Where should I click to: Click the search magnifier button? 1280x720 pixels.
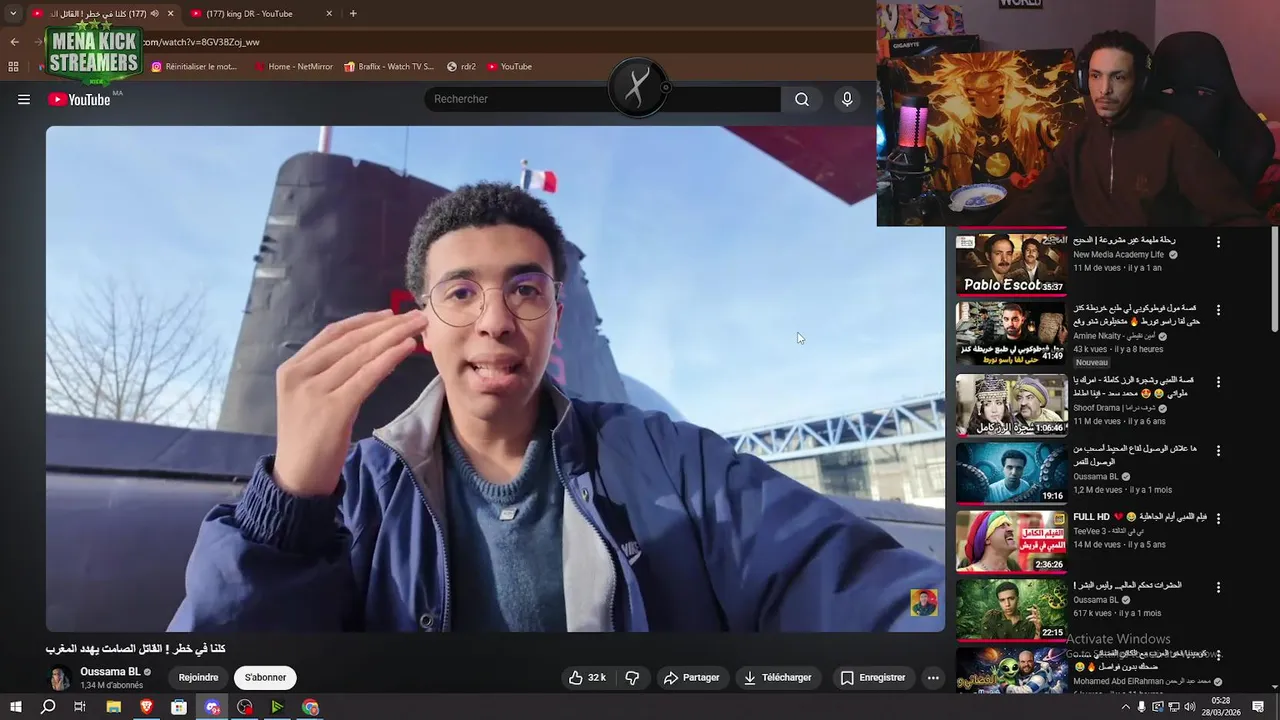pyautogui.click(x=802, y=99)
